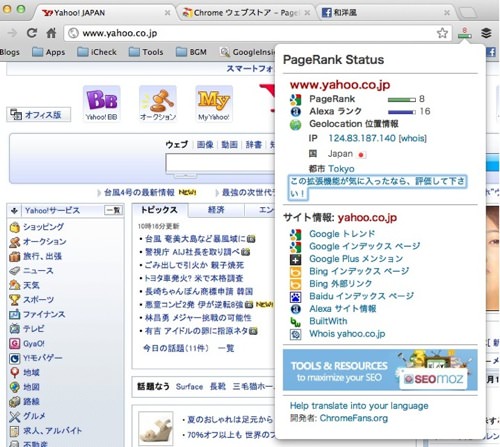This screenshot has width=500, height=447.
Task: Click Surface in 話題なう
Action: click(189, 387)
